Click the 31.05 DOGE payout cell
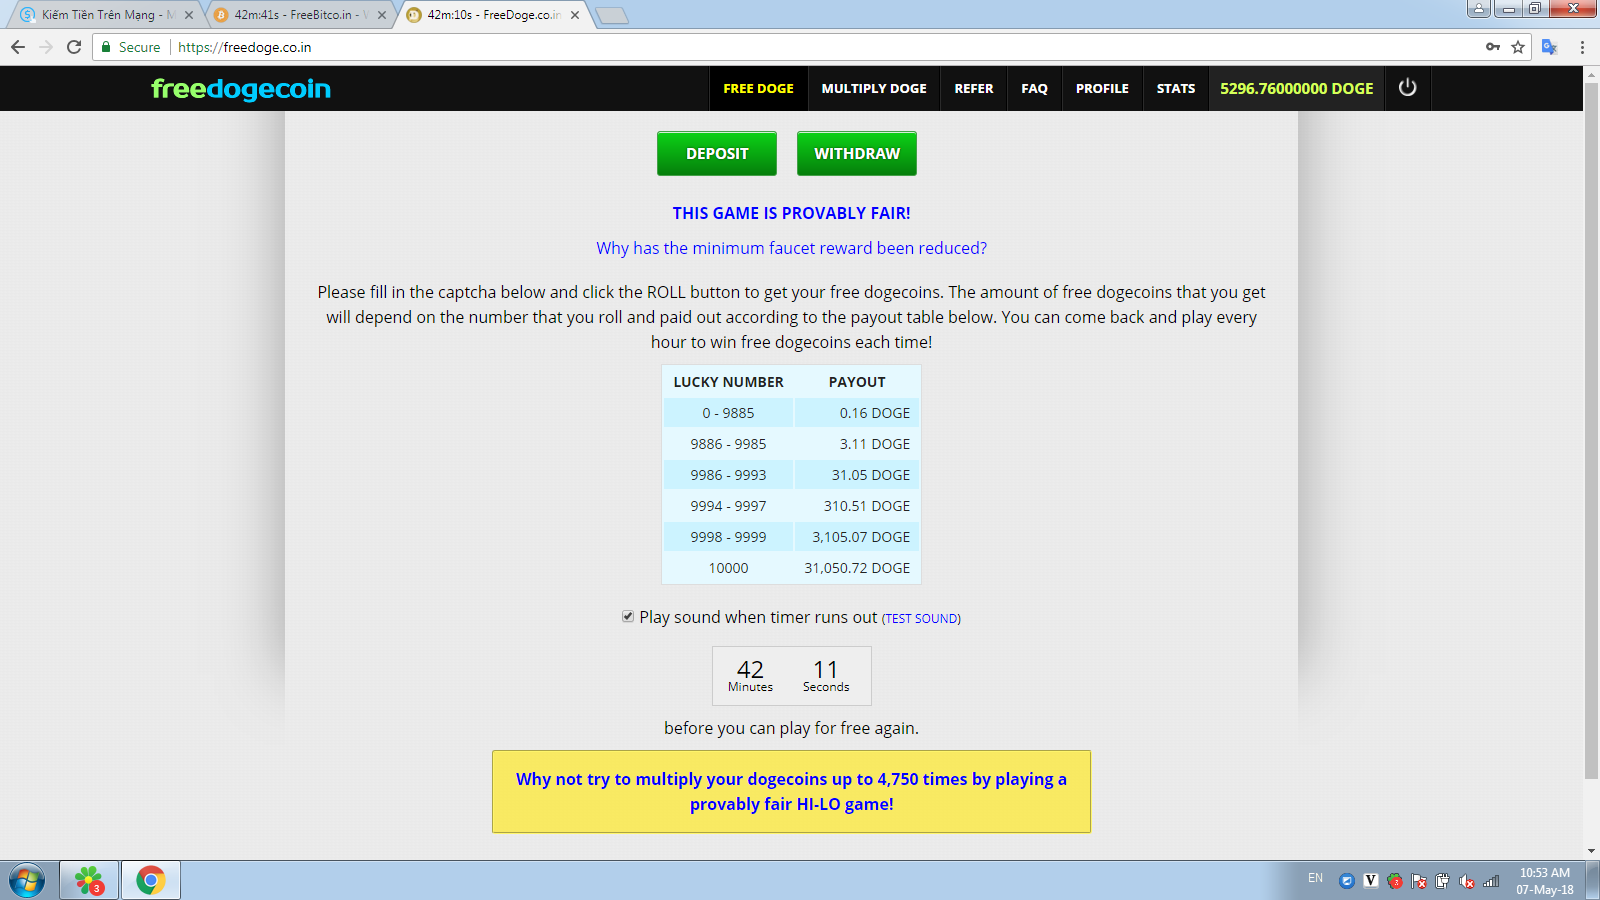 click(x=857, y=475)
